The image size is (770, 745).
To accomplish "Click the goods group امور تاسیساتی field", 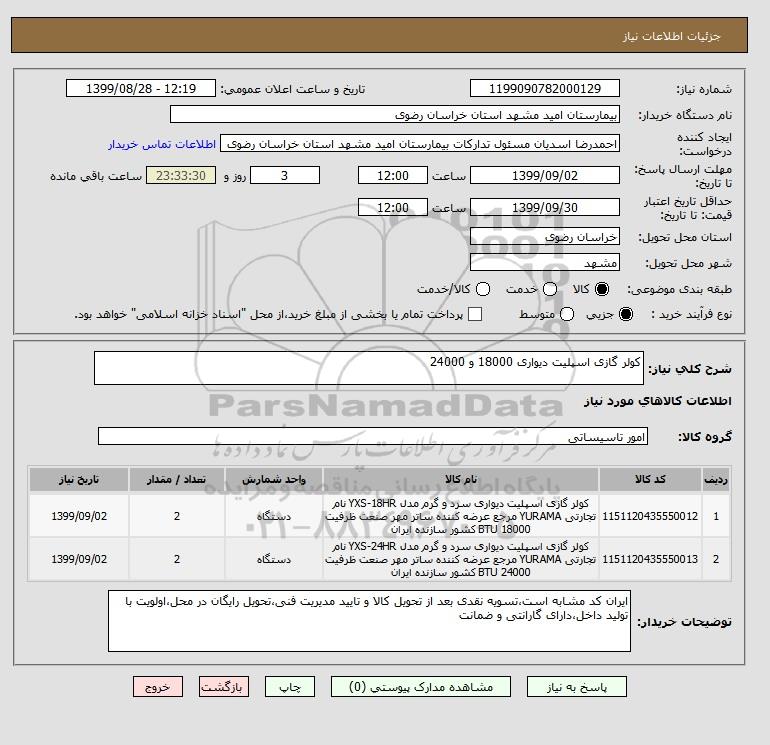I will [x=373, y=436].
